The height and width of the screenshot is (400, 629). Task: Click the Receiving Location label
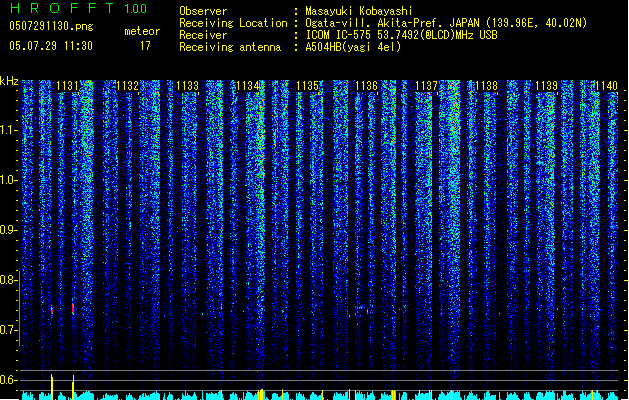click(233, 23)
